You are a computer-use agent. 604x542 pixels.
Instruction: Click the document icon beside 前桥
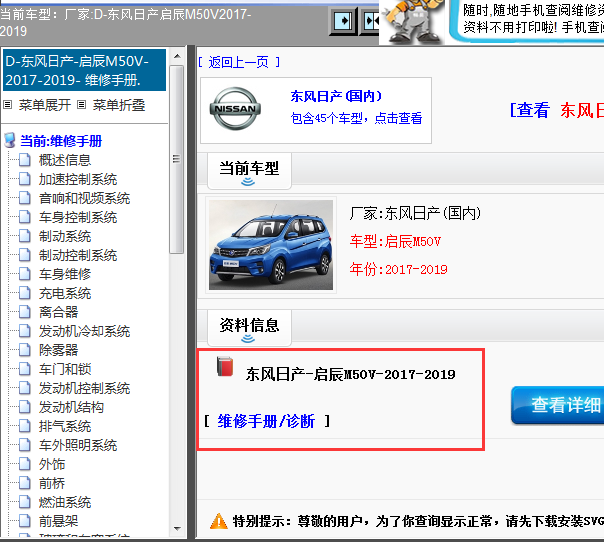pyautogui.click(x=25, y=483)
